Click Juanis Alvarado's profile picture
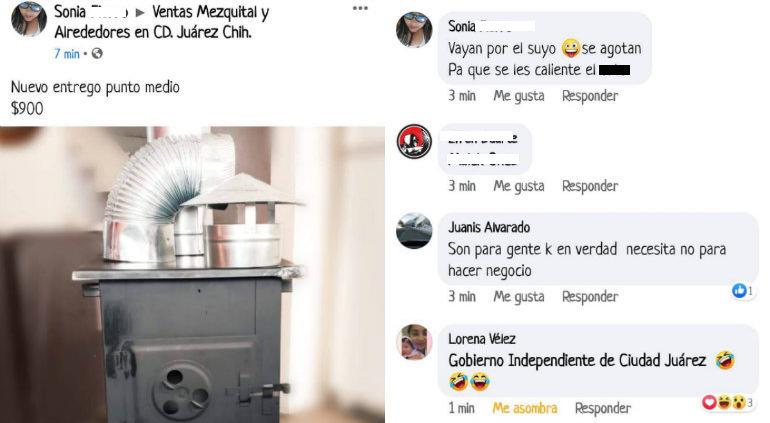The height and width of the screenshot is (423, 770). pyautogui.click(x=414, y=230)
